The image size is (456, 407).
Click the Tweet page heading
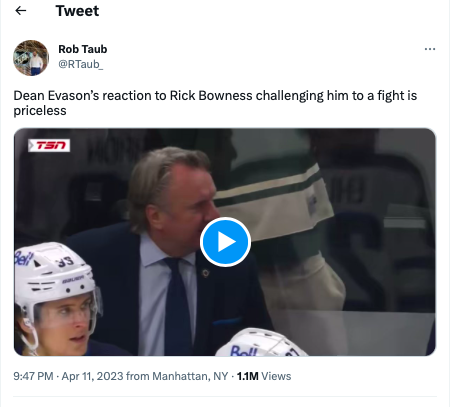tap(77, 11)
